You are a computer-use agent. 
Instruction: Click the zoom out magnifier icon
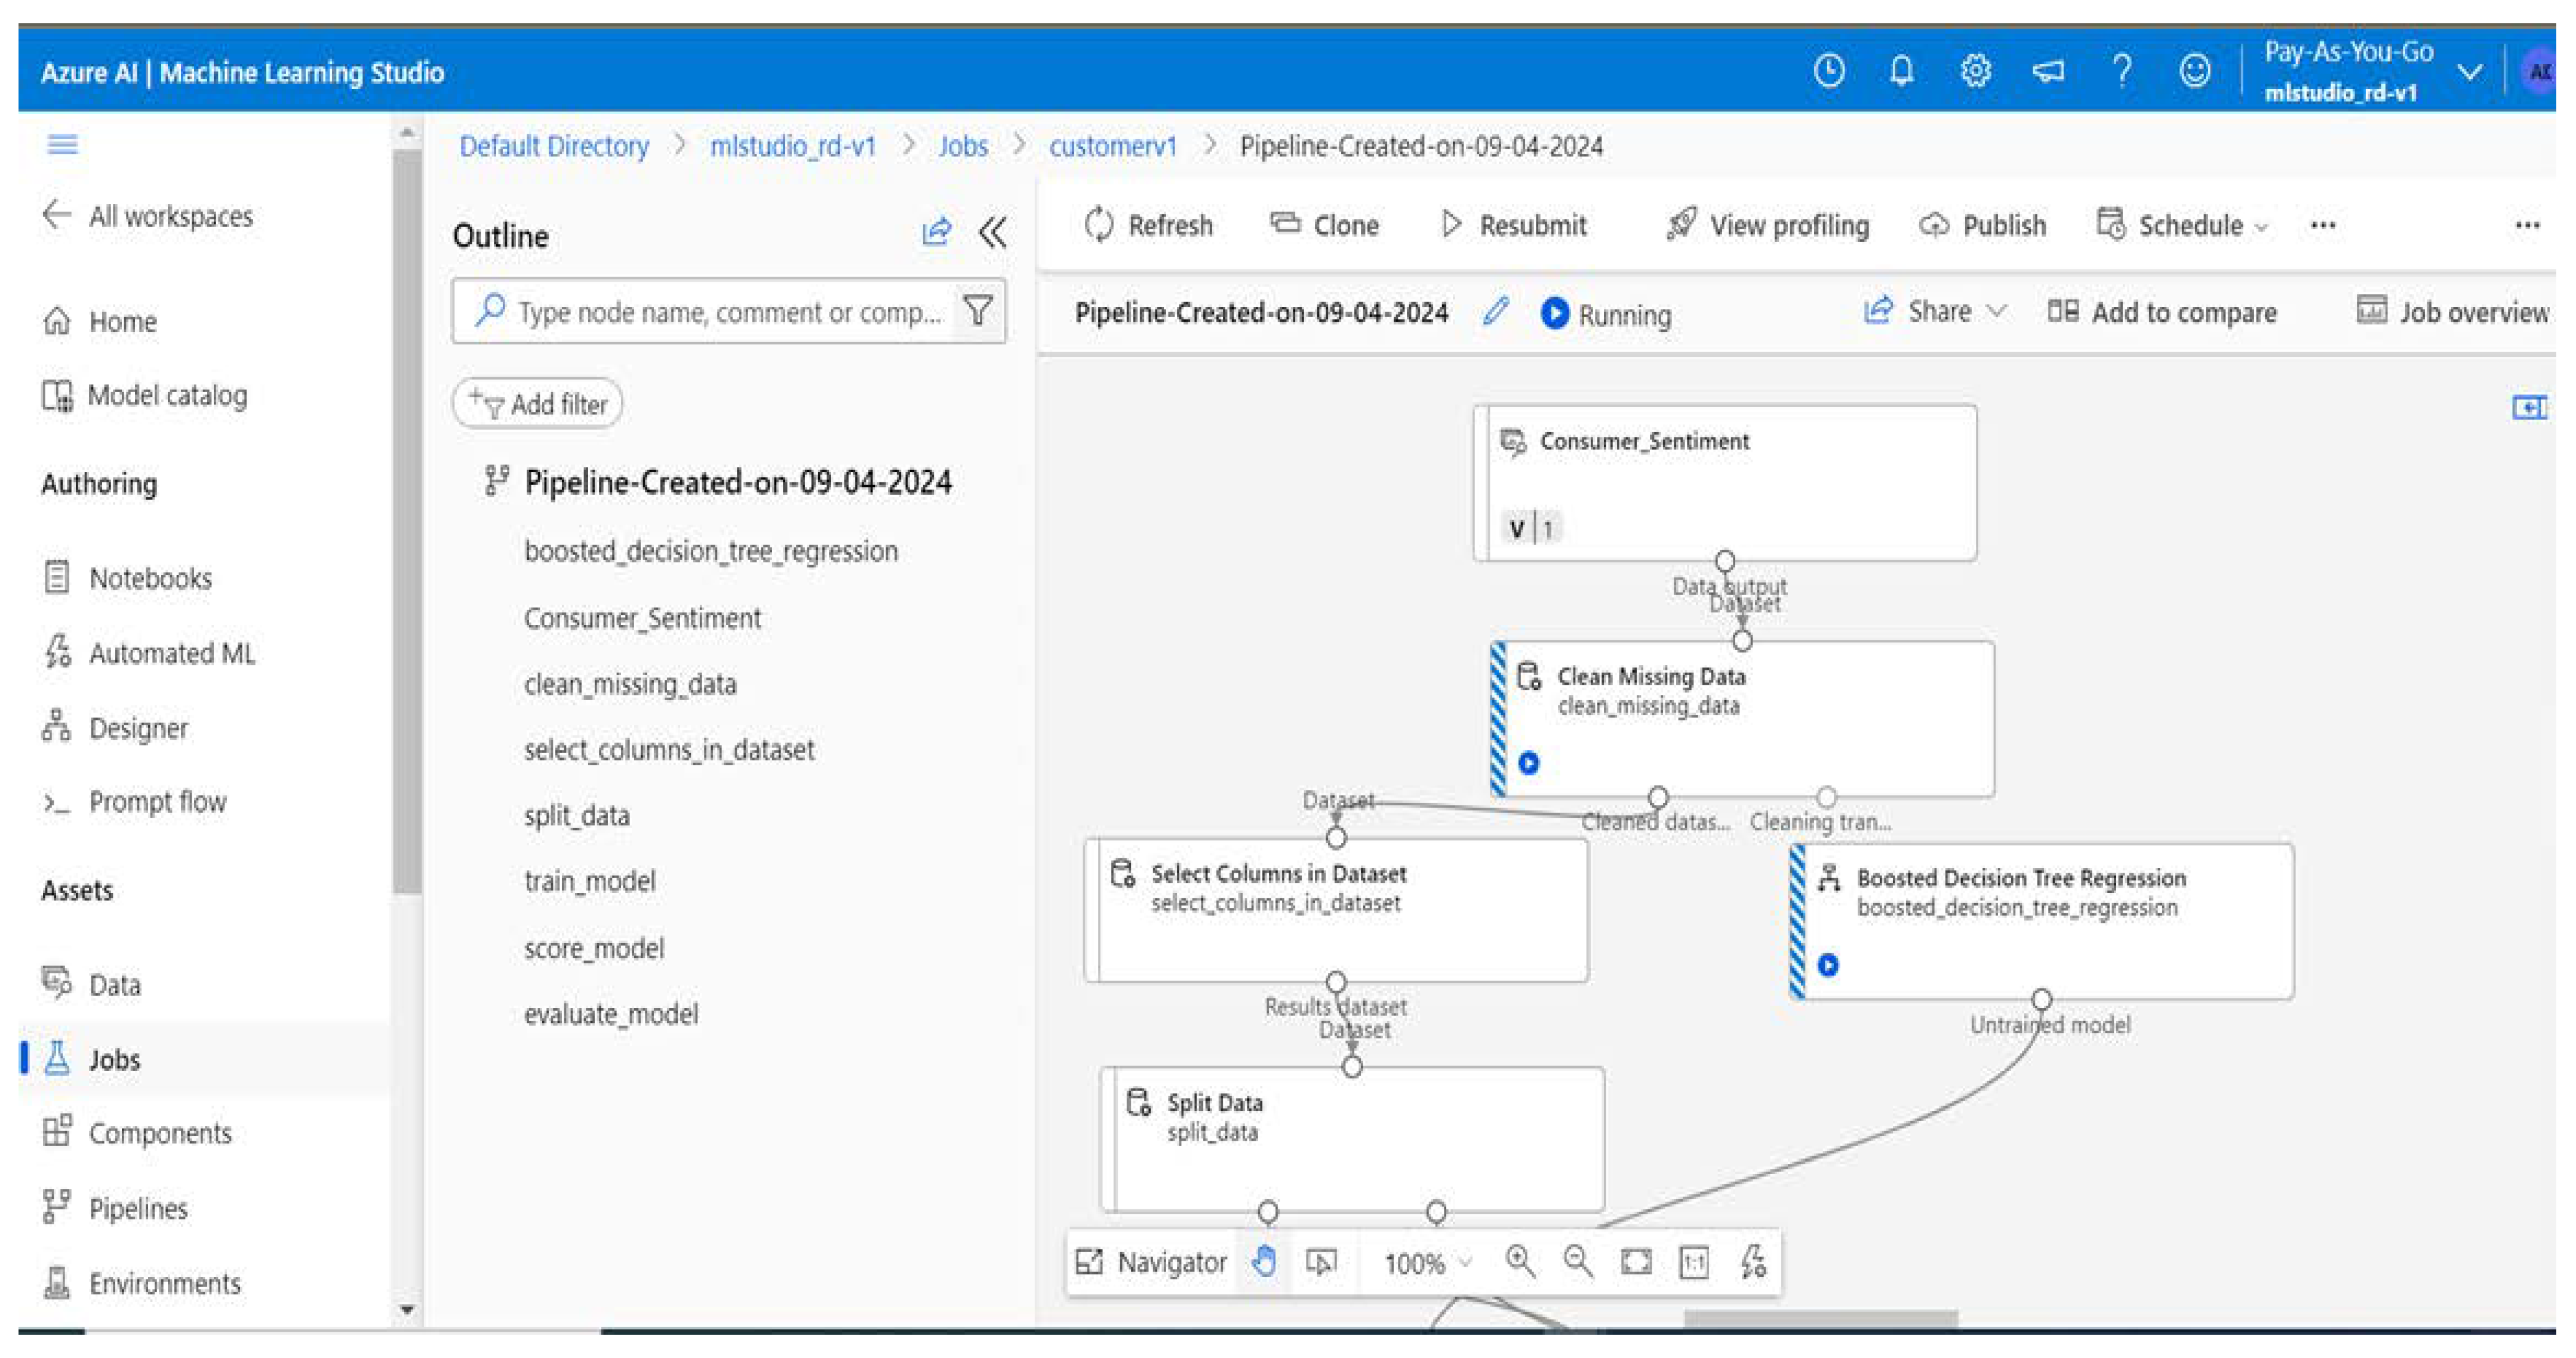point(1578,1261)
